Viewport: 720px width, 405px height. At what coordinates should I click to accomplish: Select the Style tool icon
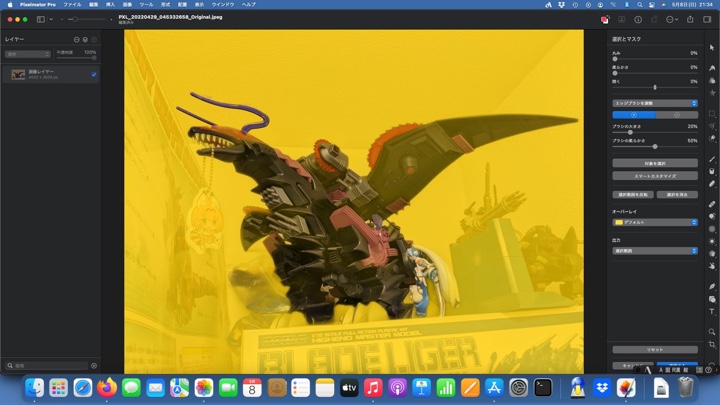(x=712, y=68)
